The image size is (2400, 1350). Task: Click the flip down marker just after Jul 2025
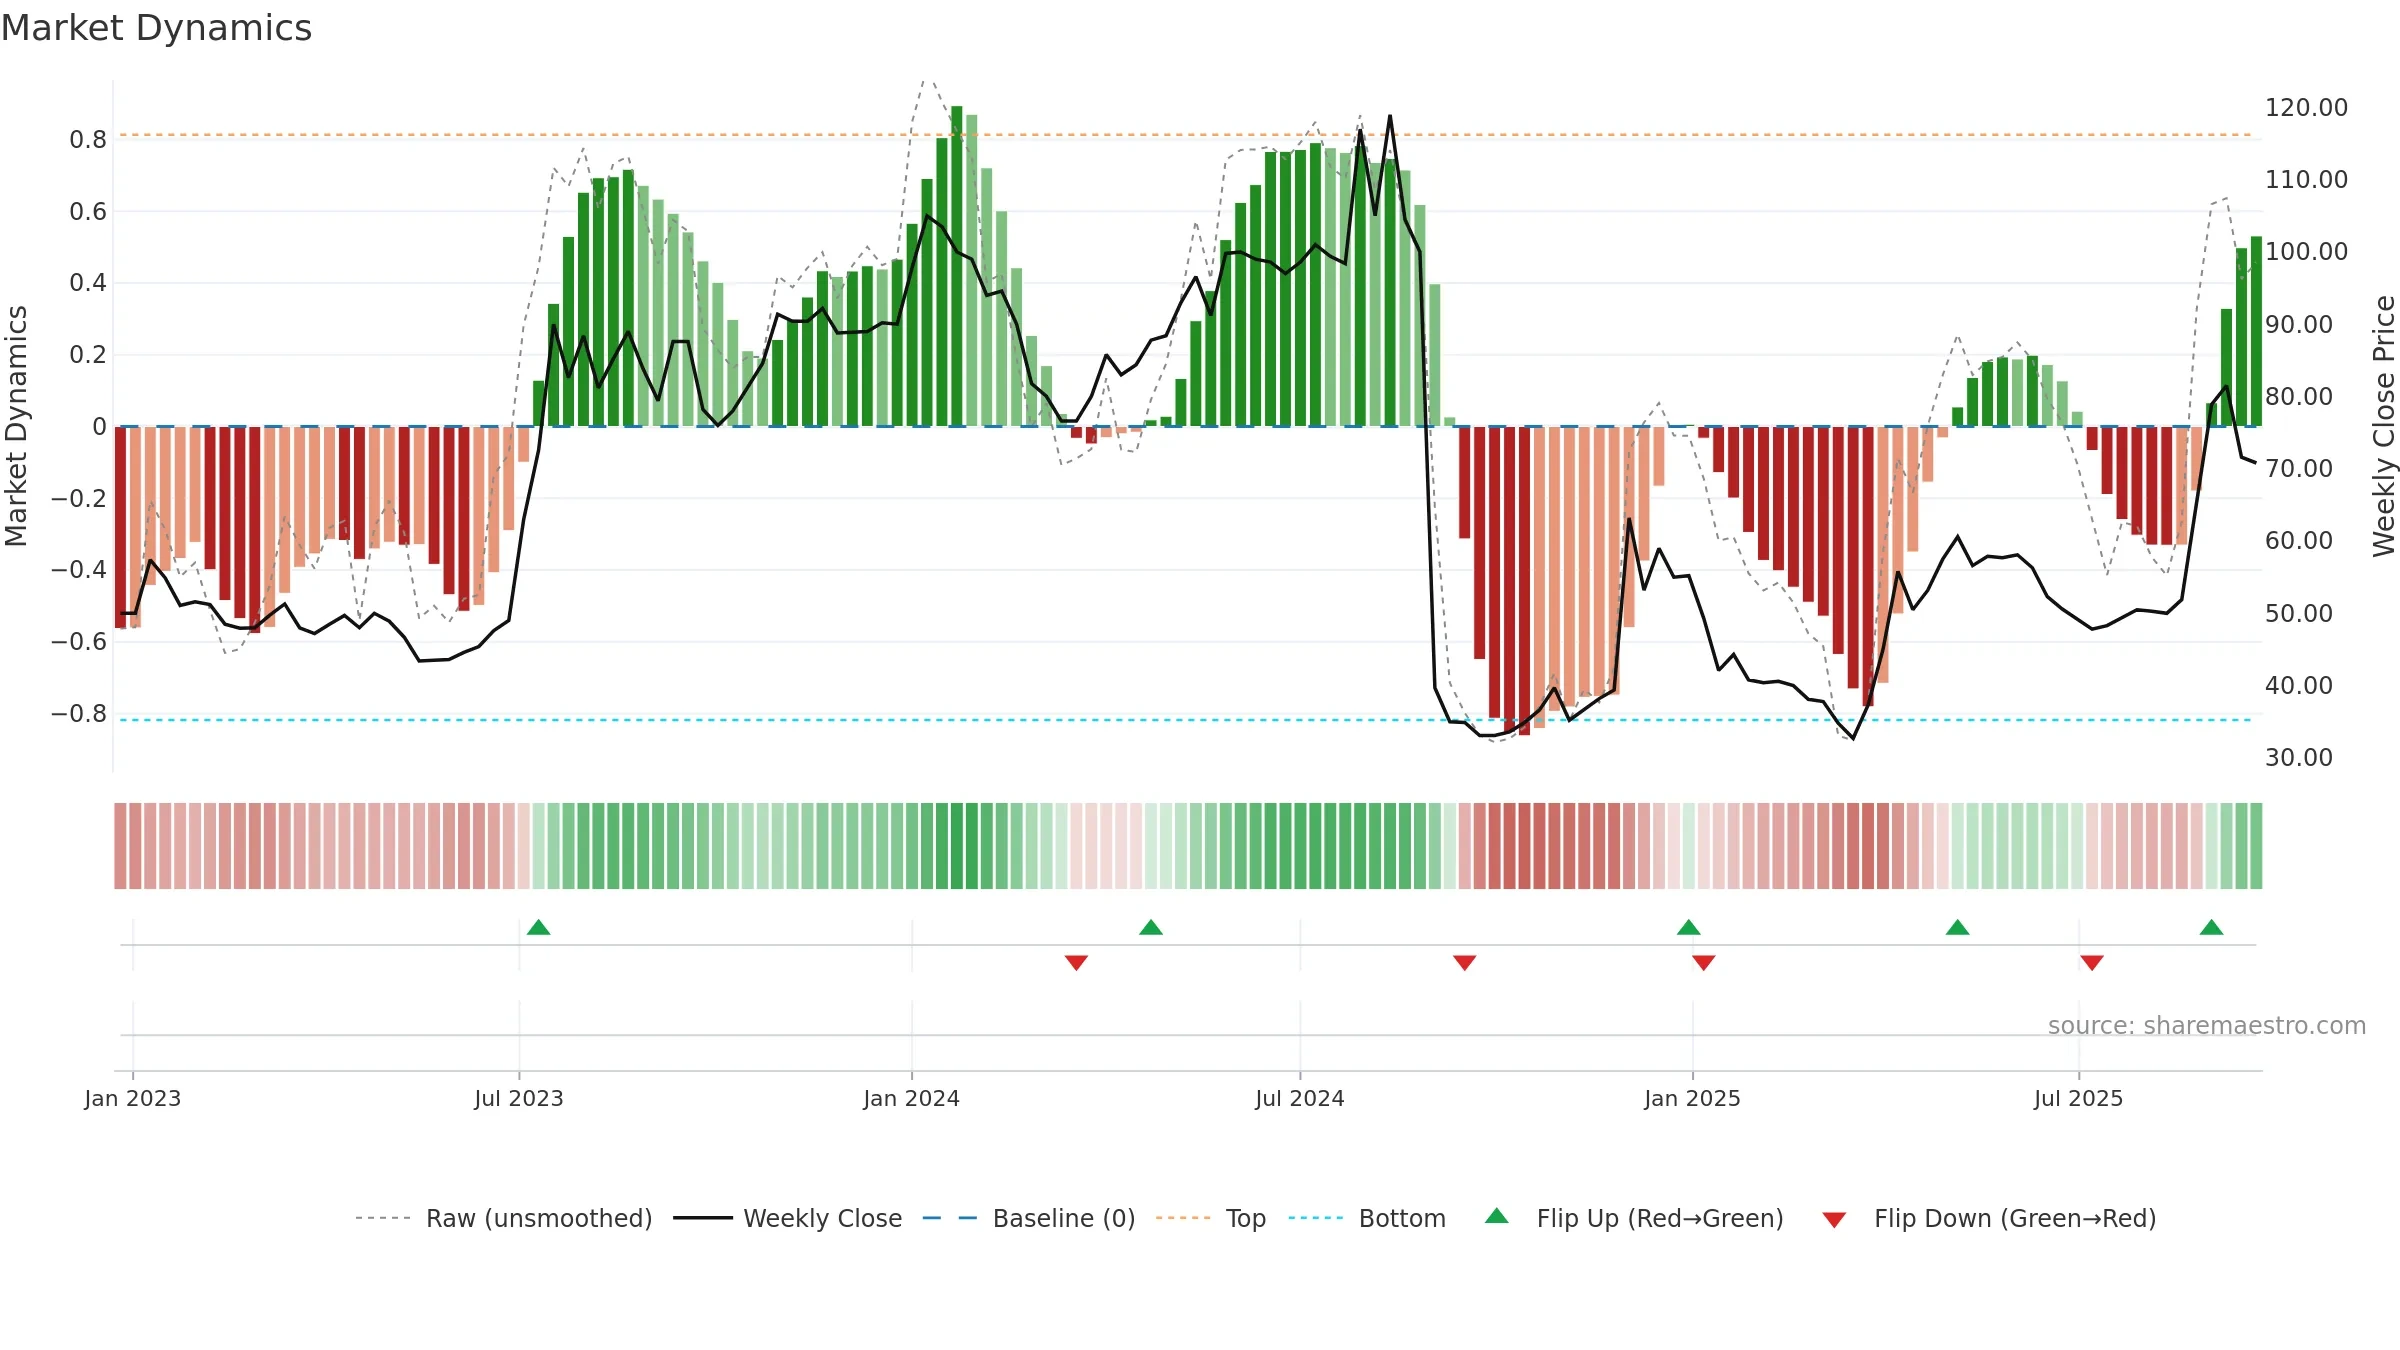coord(2092,963)
